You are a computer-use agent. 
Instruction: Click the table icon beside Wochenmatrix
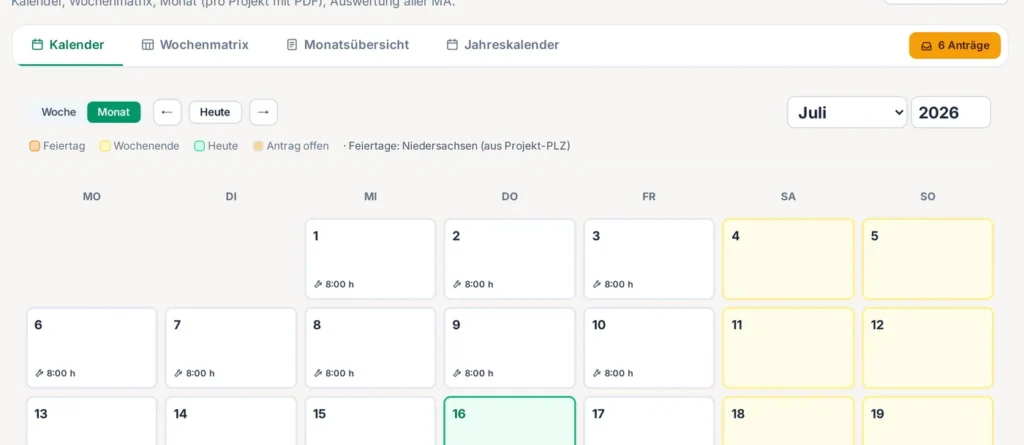click(148, 45)
